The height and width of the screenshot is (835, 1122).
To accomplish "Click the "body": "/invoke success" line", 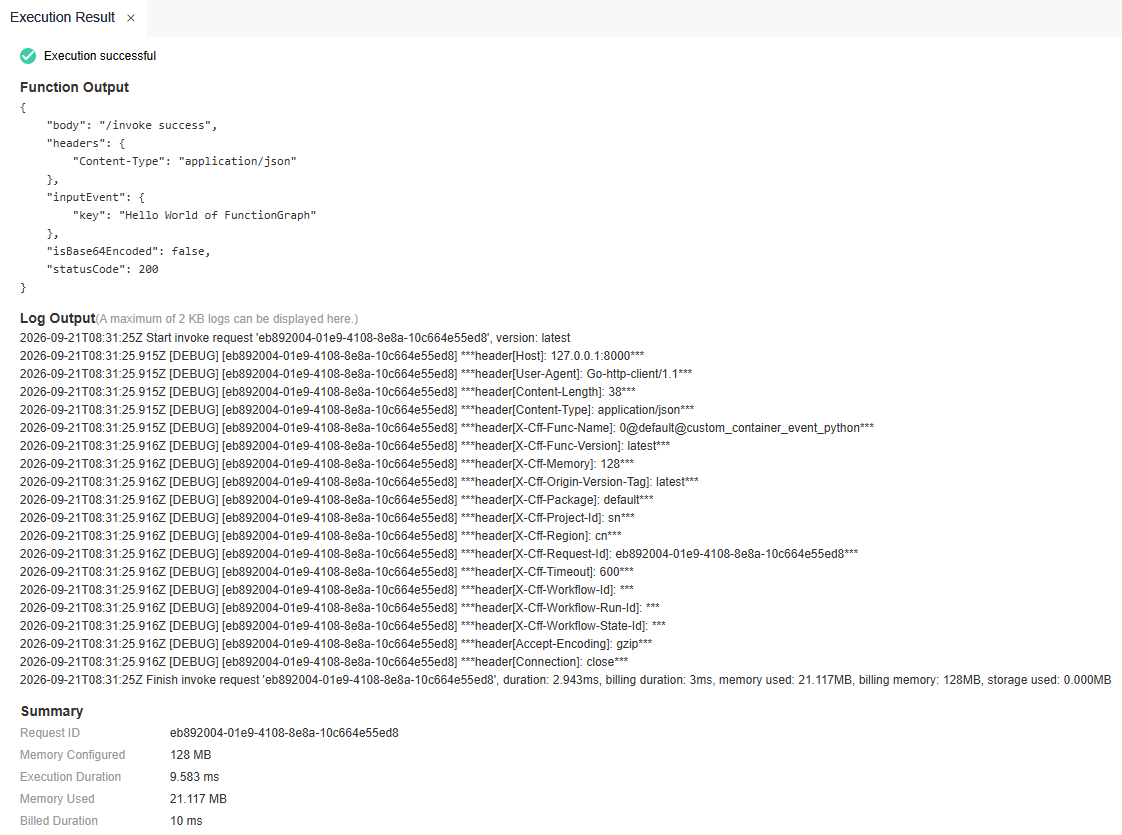I will (132, 125).
